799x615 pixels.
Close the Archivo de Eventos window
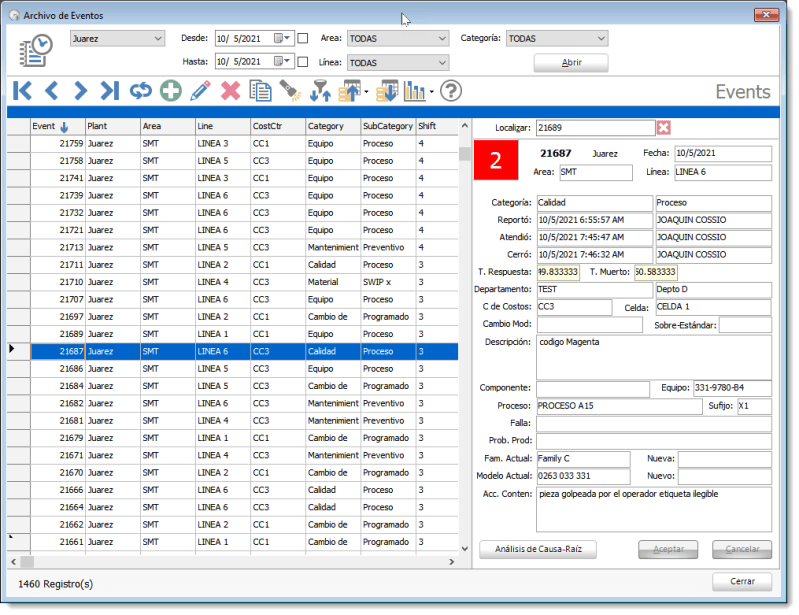click(766, 15)
